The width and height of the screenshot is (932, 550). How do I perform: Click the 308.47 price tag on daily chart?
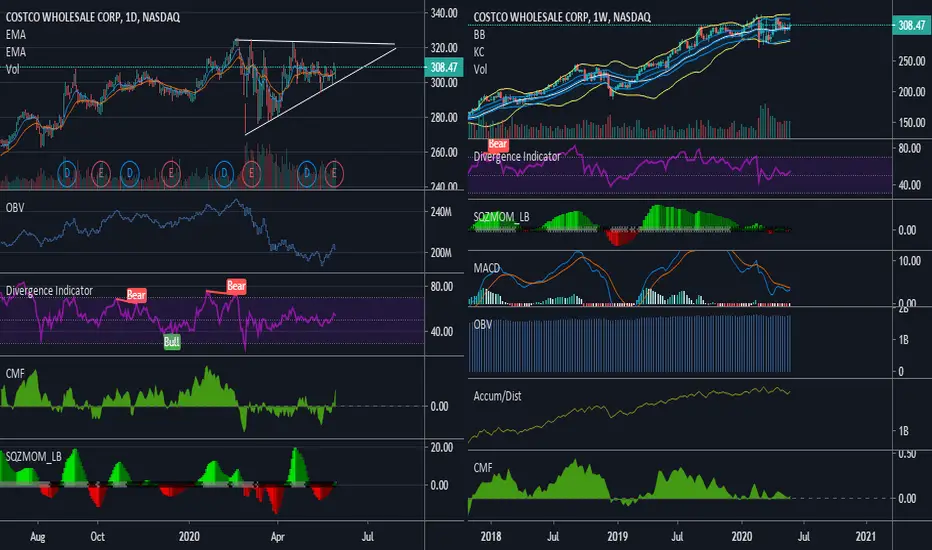click(x=444, y=67)
